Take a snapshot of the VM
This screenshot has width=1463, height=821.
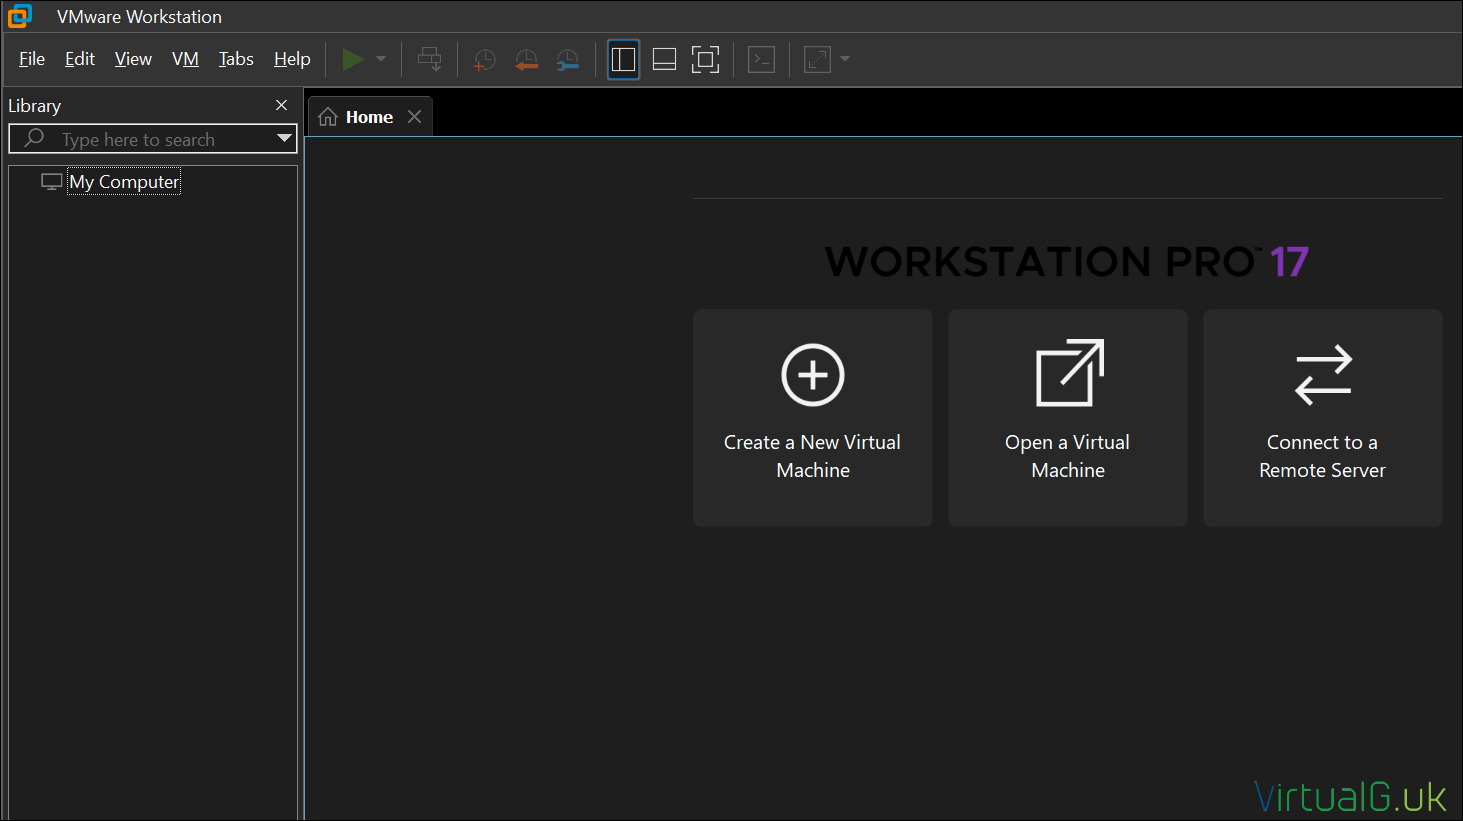point(484,59)
